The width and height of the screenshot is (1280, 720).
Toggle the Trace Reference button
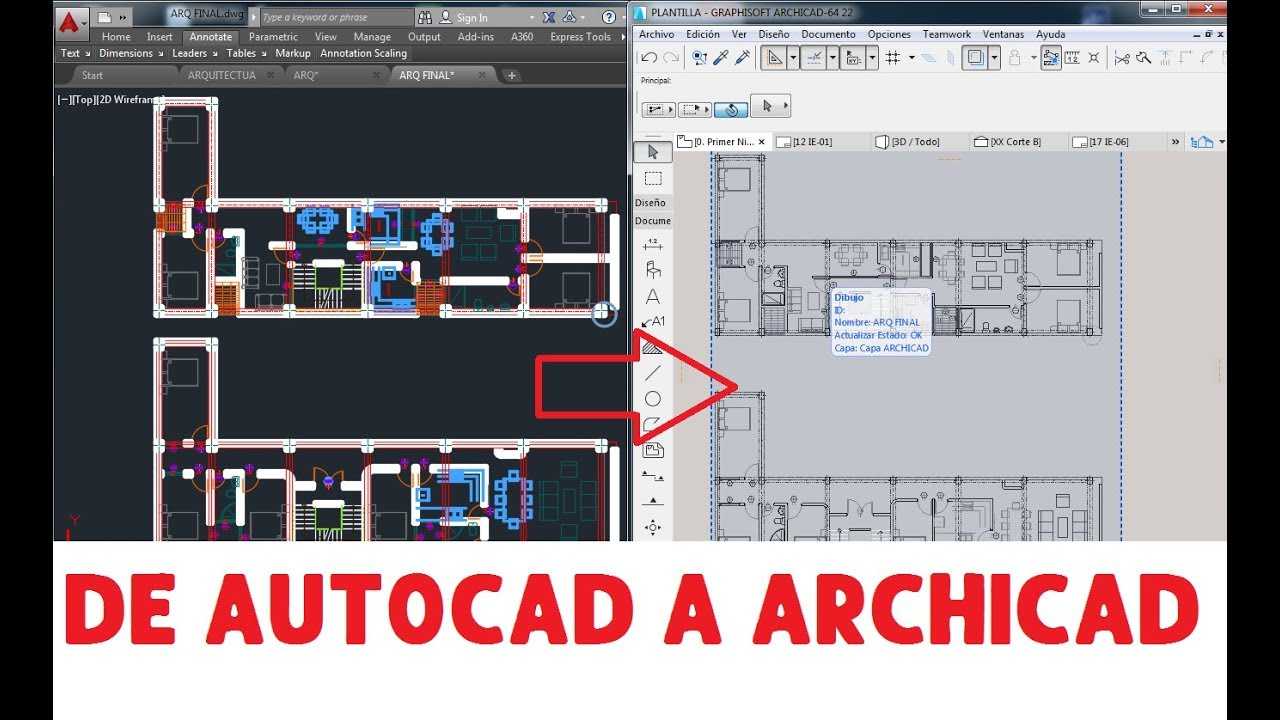tap(975, 58)
